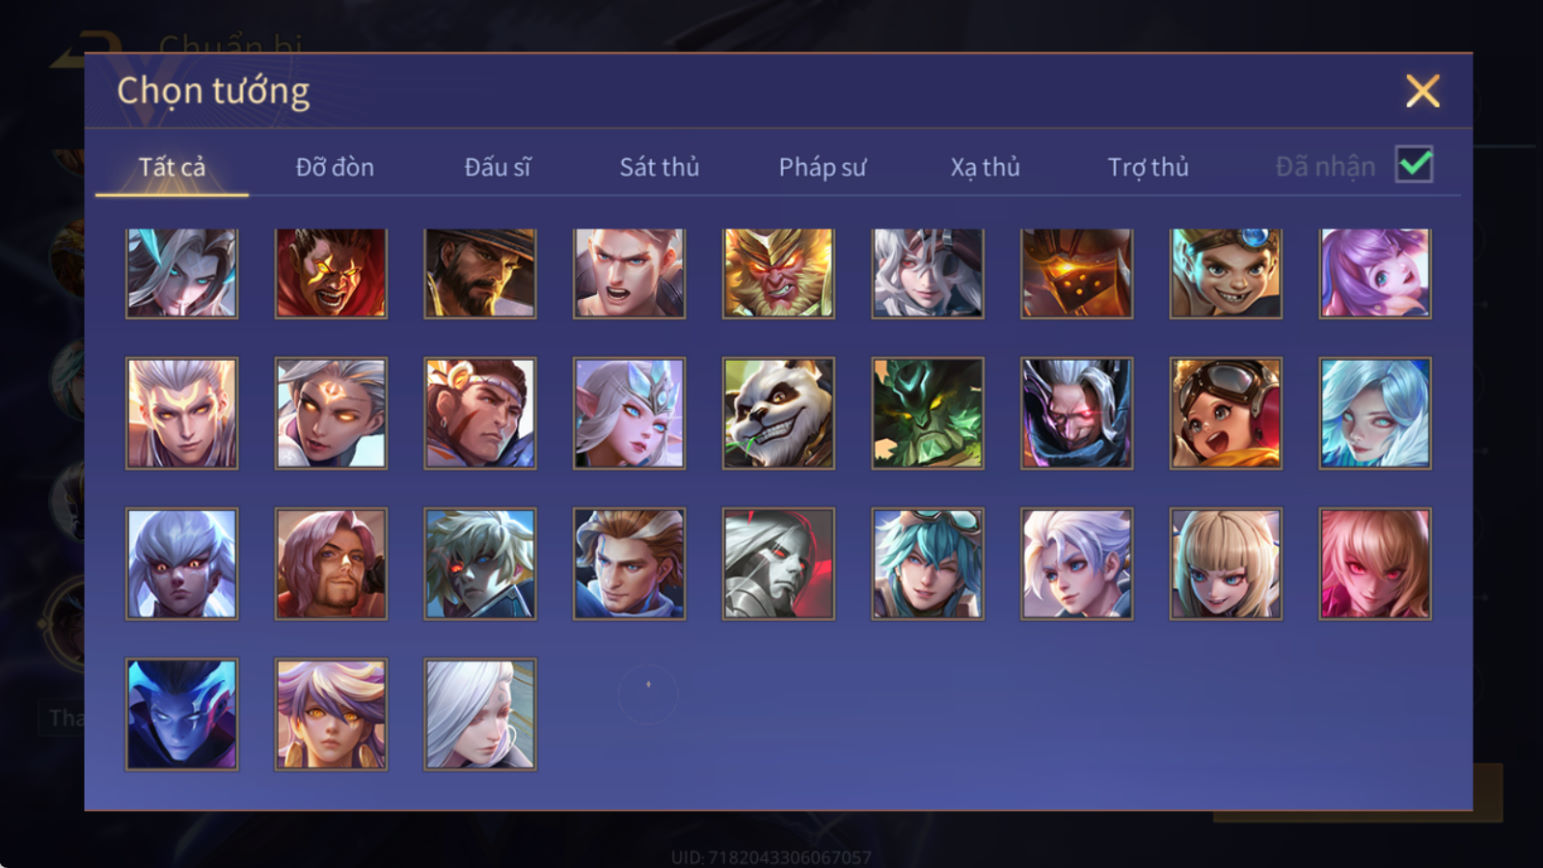Image resolution: width=1543 pixels, height=868 pixels.
Task: Go to the Trợ thủ tab
Action: pos(1148,167)
